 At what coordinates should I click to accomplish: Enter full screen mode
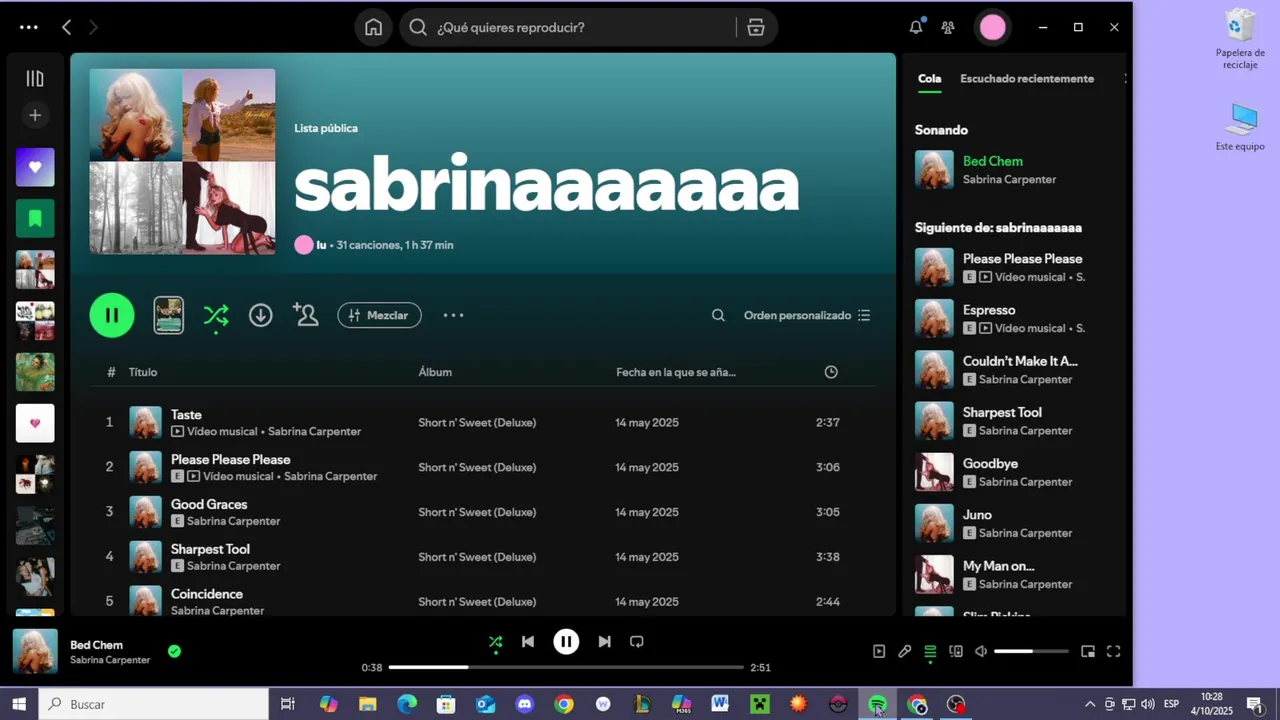click(x=1113, y=651)
